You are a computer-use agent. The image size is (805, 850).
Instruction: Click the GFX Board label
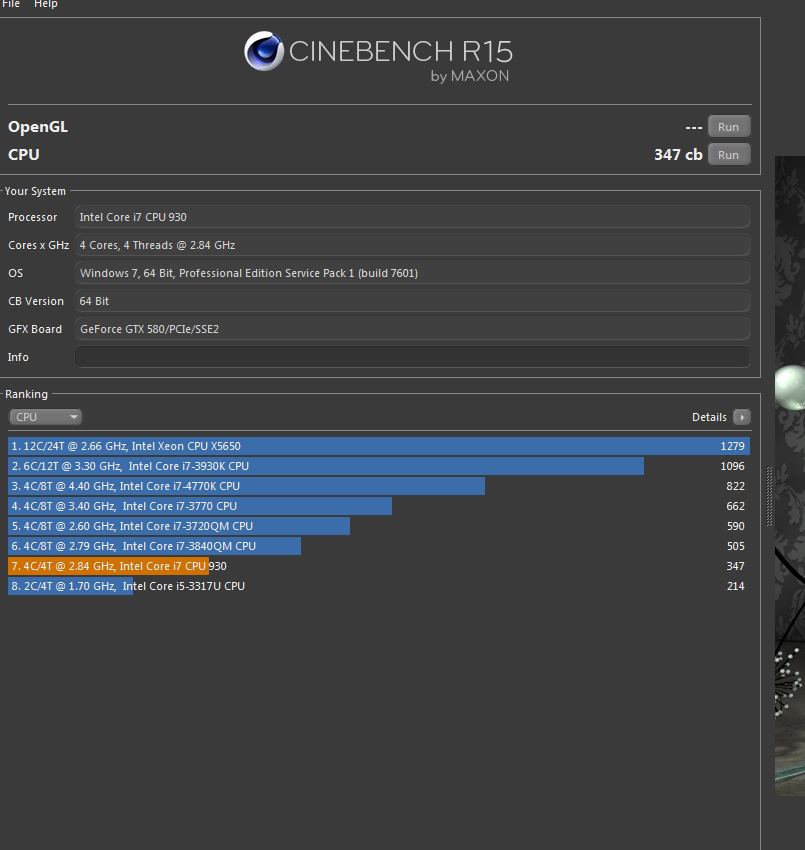[x=35, y=329]
